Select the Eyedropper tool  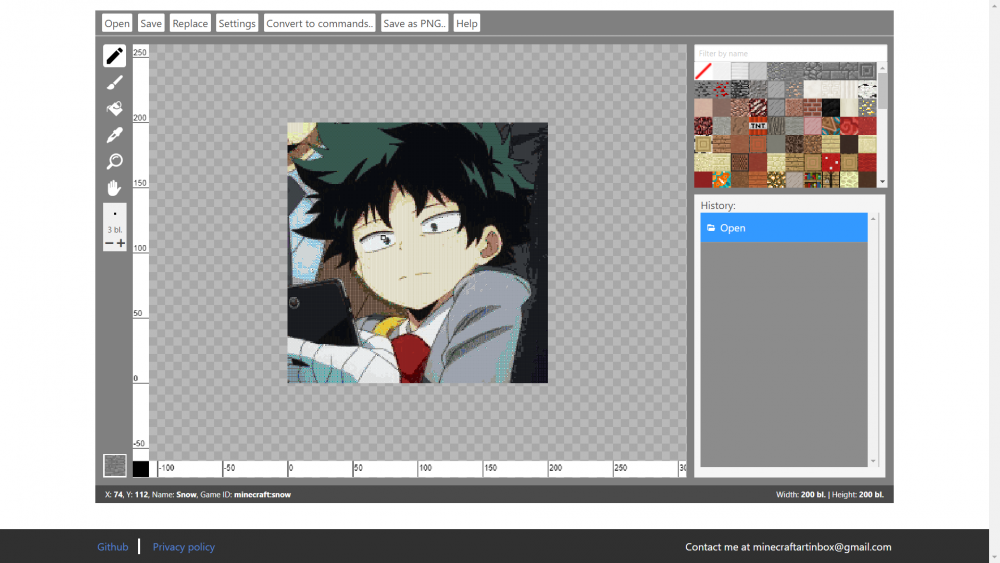click(x=114, y=135)
